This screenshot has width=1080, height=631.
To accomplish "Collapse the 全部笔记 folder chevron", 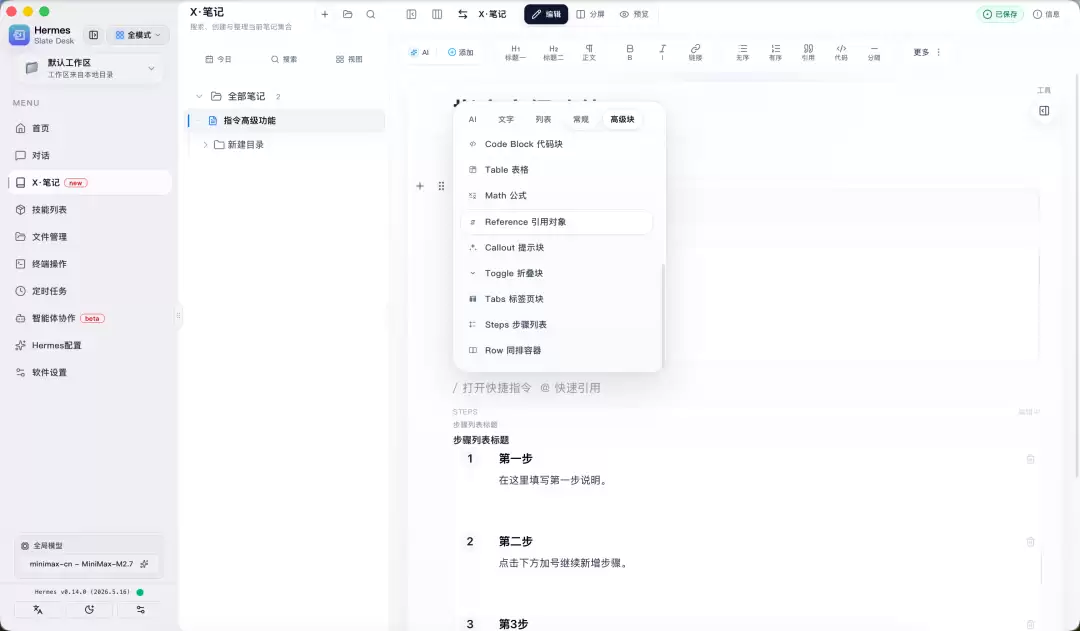I will [x=199, y=96].
